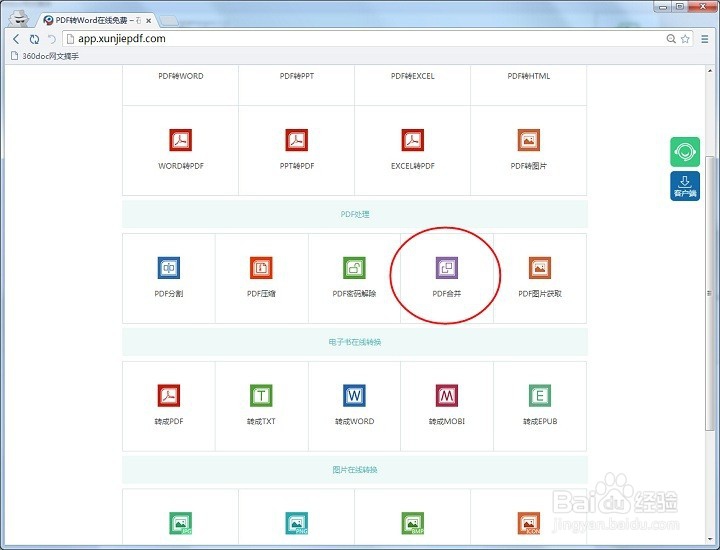The width and height of the screenshot is (720, 550).
Task: Open the 转成PDF ebook conversion icon
Action: (169, 395)
